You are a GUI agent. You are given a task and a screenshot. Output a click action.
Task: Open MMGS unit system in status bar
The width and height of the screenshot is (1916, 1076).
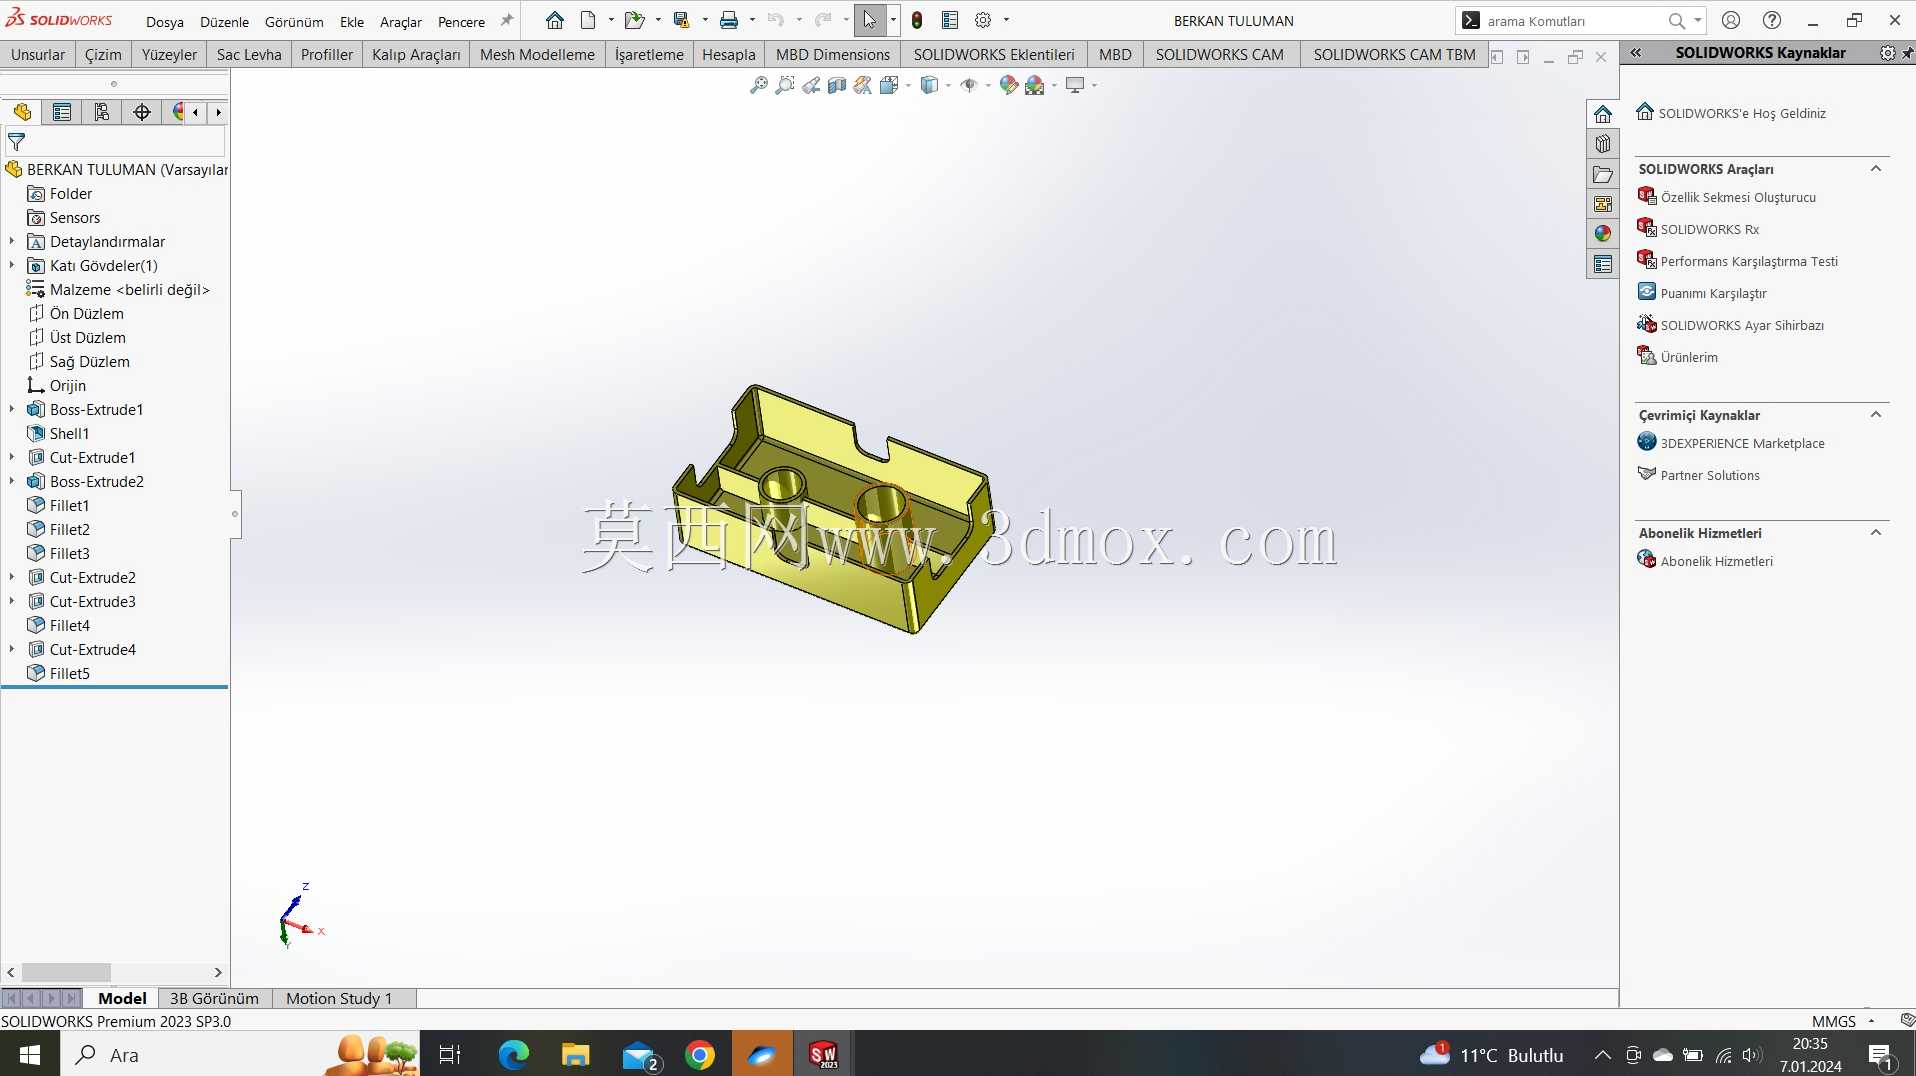[1833, 1021]
